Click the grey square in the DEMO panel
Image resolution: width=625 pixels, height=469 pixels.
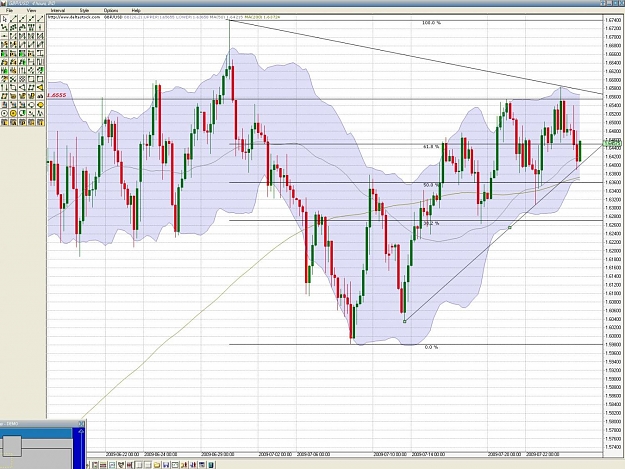pyautogui.click(x=12, y=446)
